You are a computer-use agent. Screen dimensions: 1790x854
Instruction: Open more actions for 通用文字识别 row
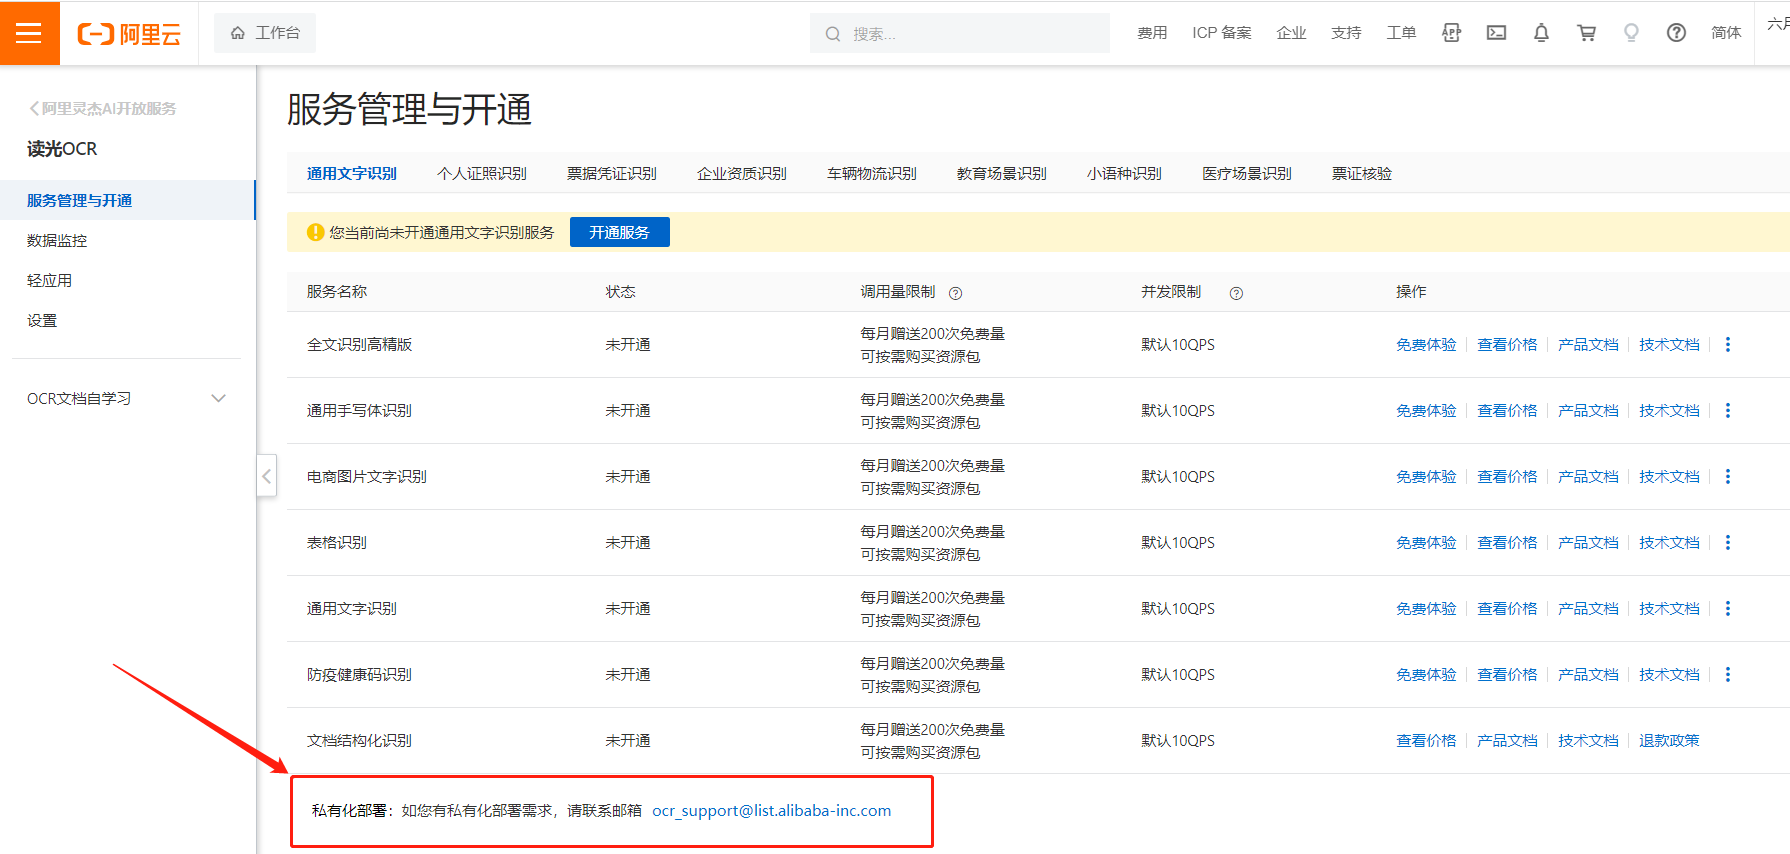point(1727,608)
